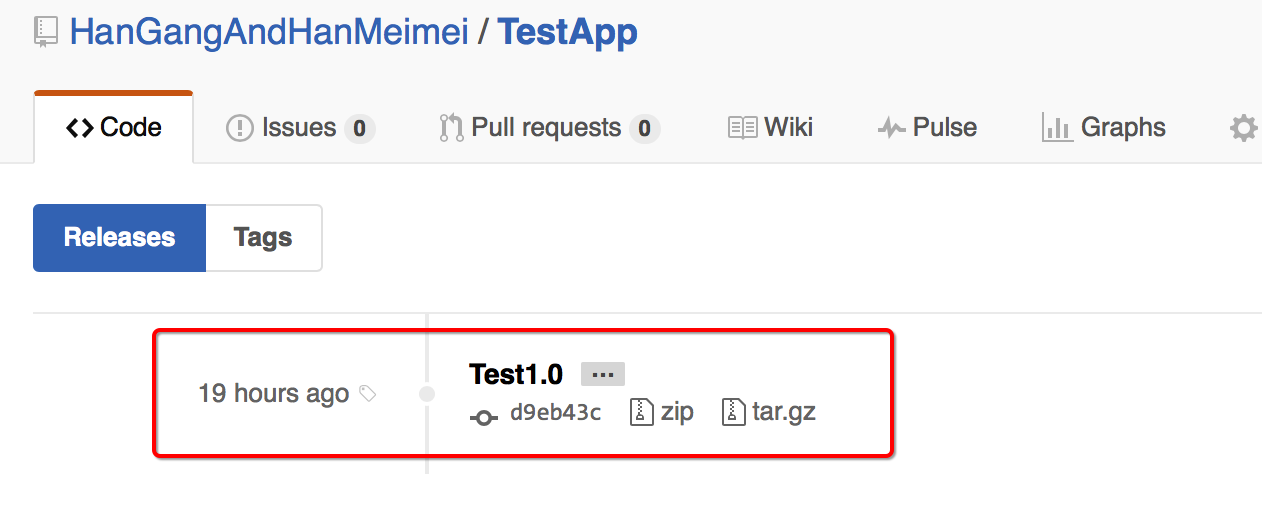Open the HanGangAndHanMeimei owner link

click(269, 32)
